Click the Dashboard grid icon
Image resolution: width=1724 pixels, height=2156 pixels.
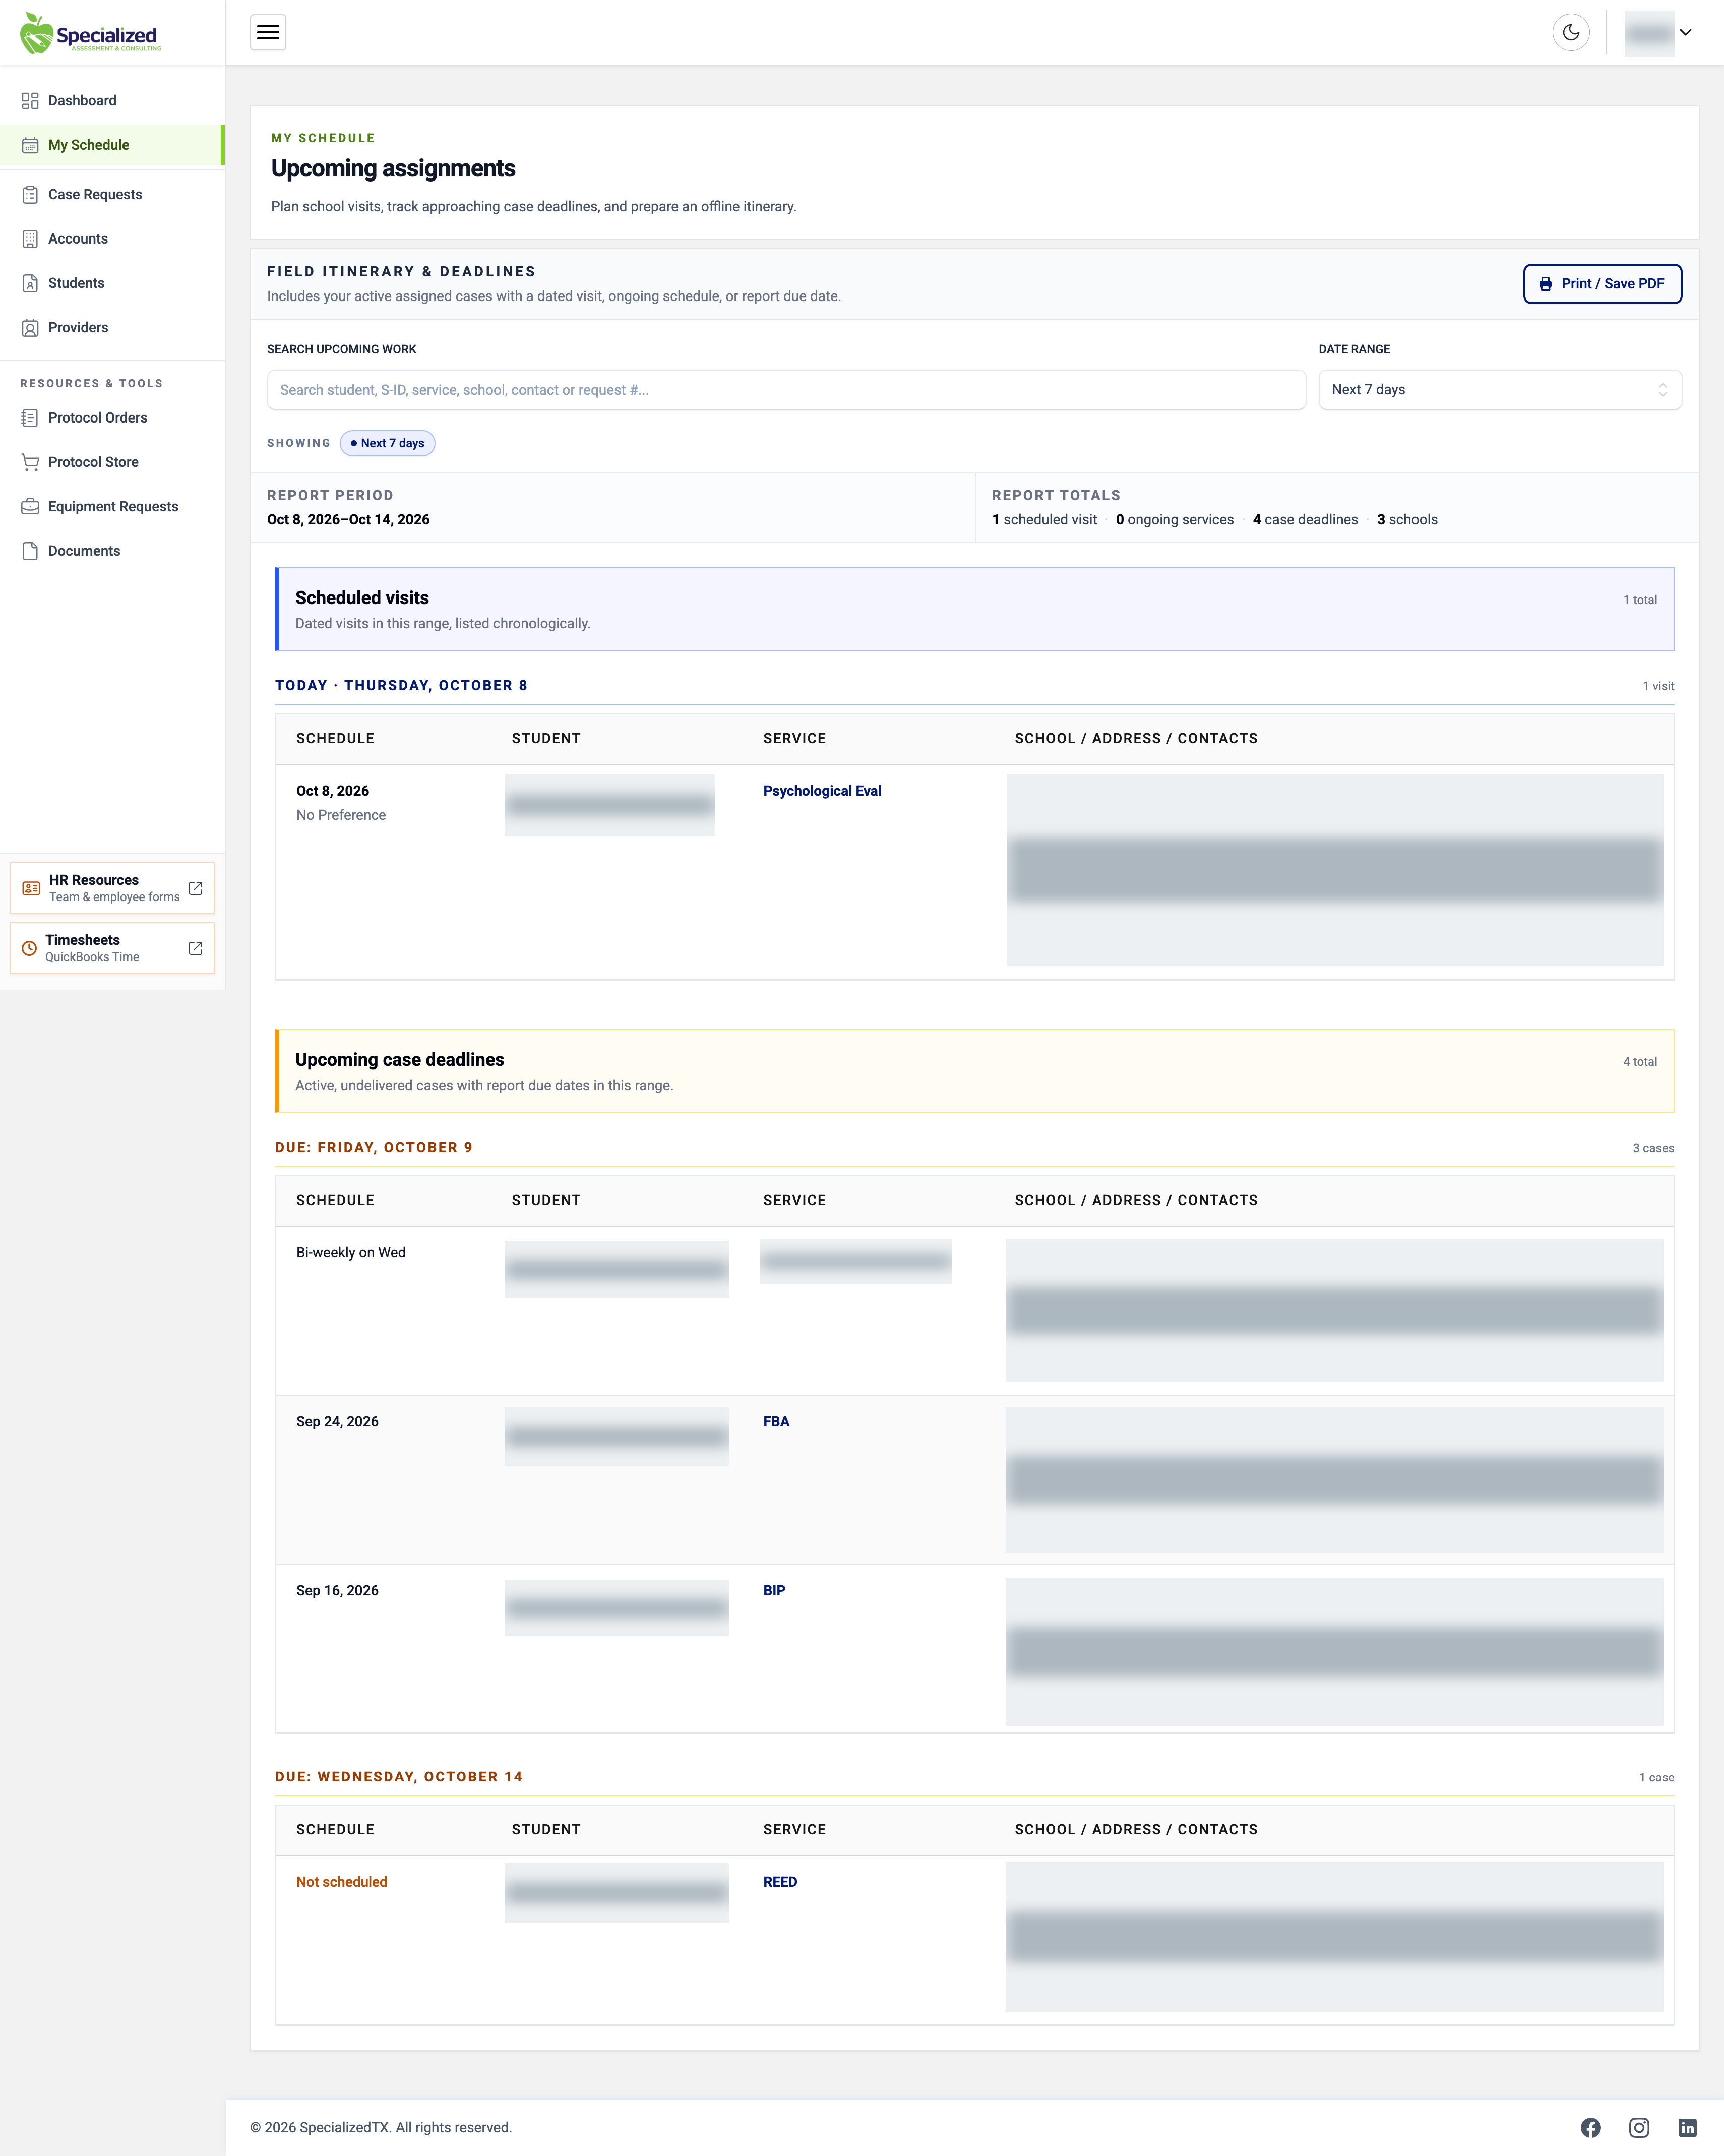tap(30, 101)
